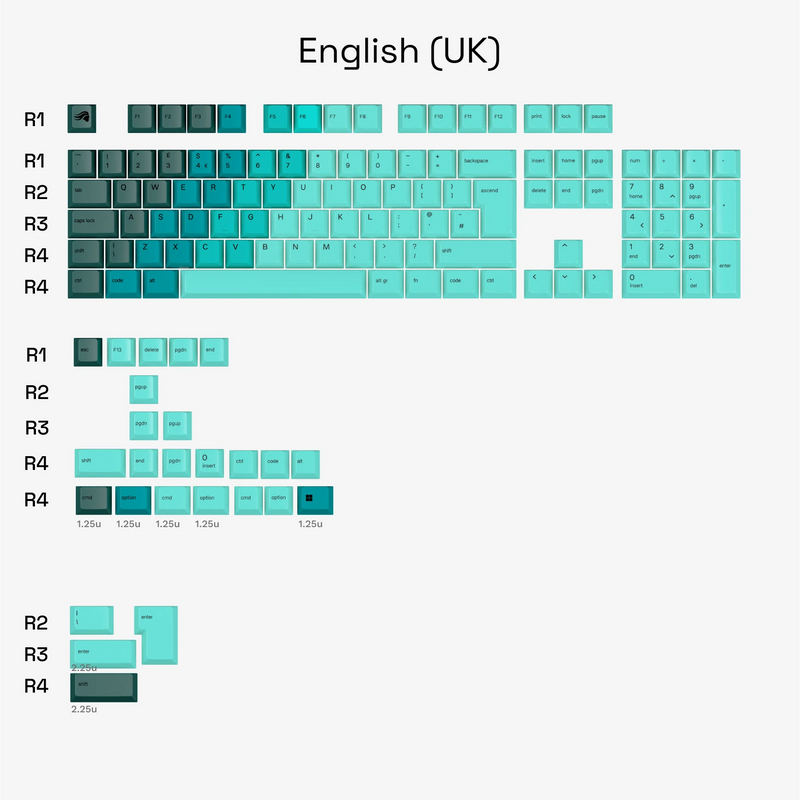Click the pause keycap
The image size is (800, 800).
pos(598,118)
